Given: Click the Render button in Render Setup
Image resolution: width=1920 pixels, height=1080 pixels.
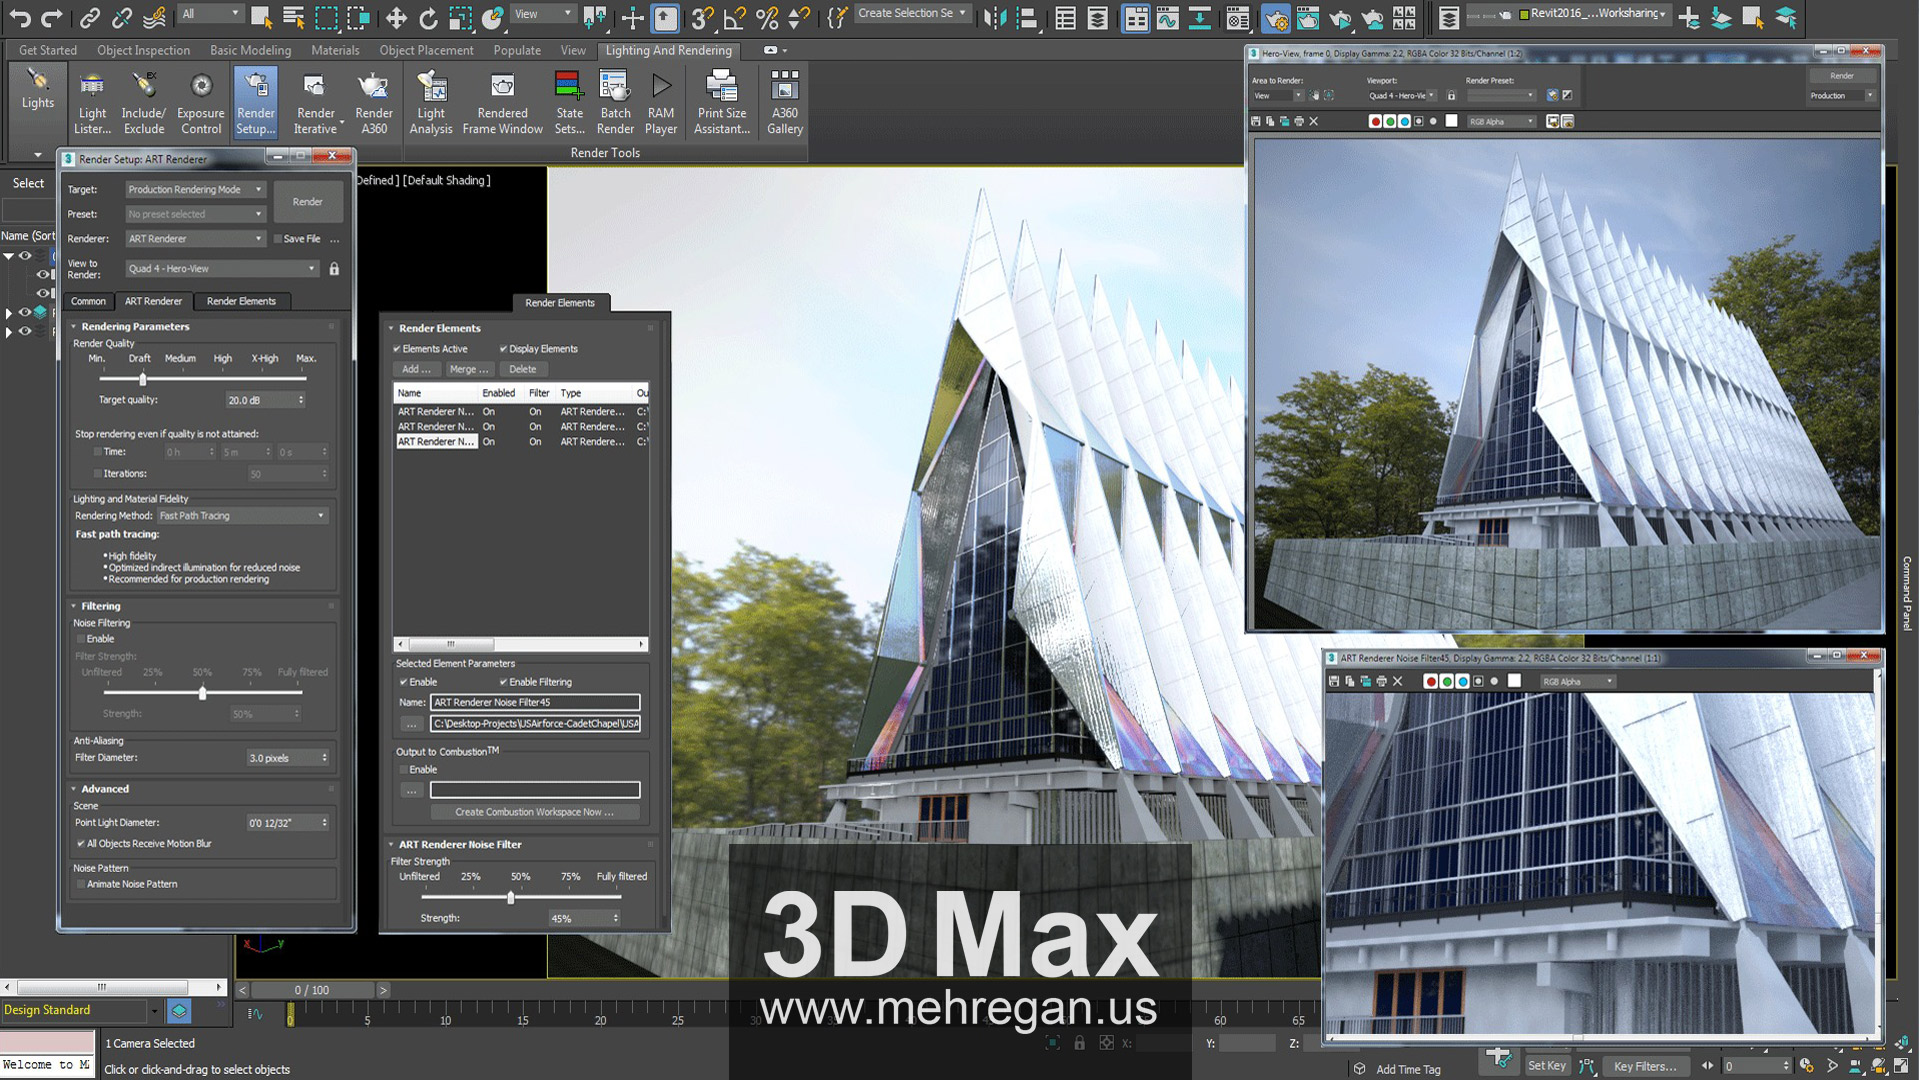Looking at the screenshot, I should pos(307,202).
